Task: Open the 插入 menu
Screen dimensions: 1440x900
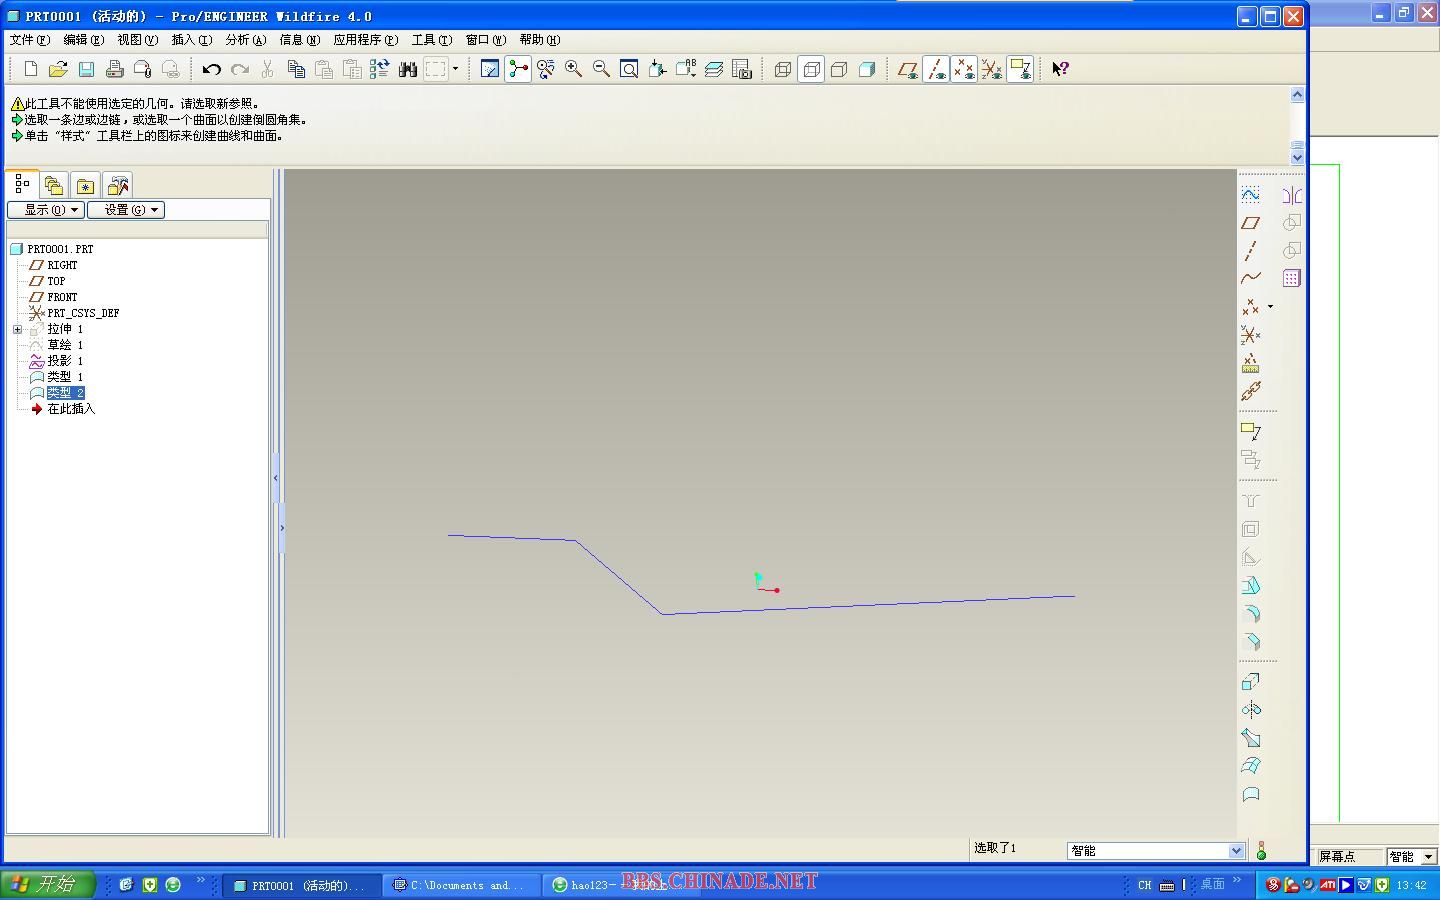Action: point(191,40)
